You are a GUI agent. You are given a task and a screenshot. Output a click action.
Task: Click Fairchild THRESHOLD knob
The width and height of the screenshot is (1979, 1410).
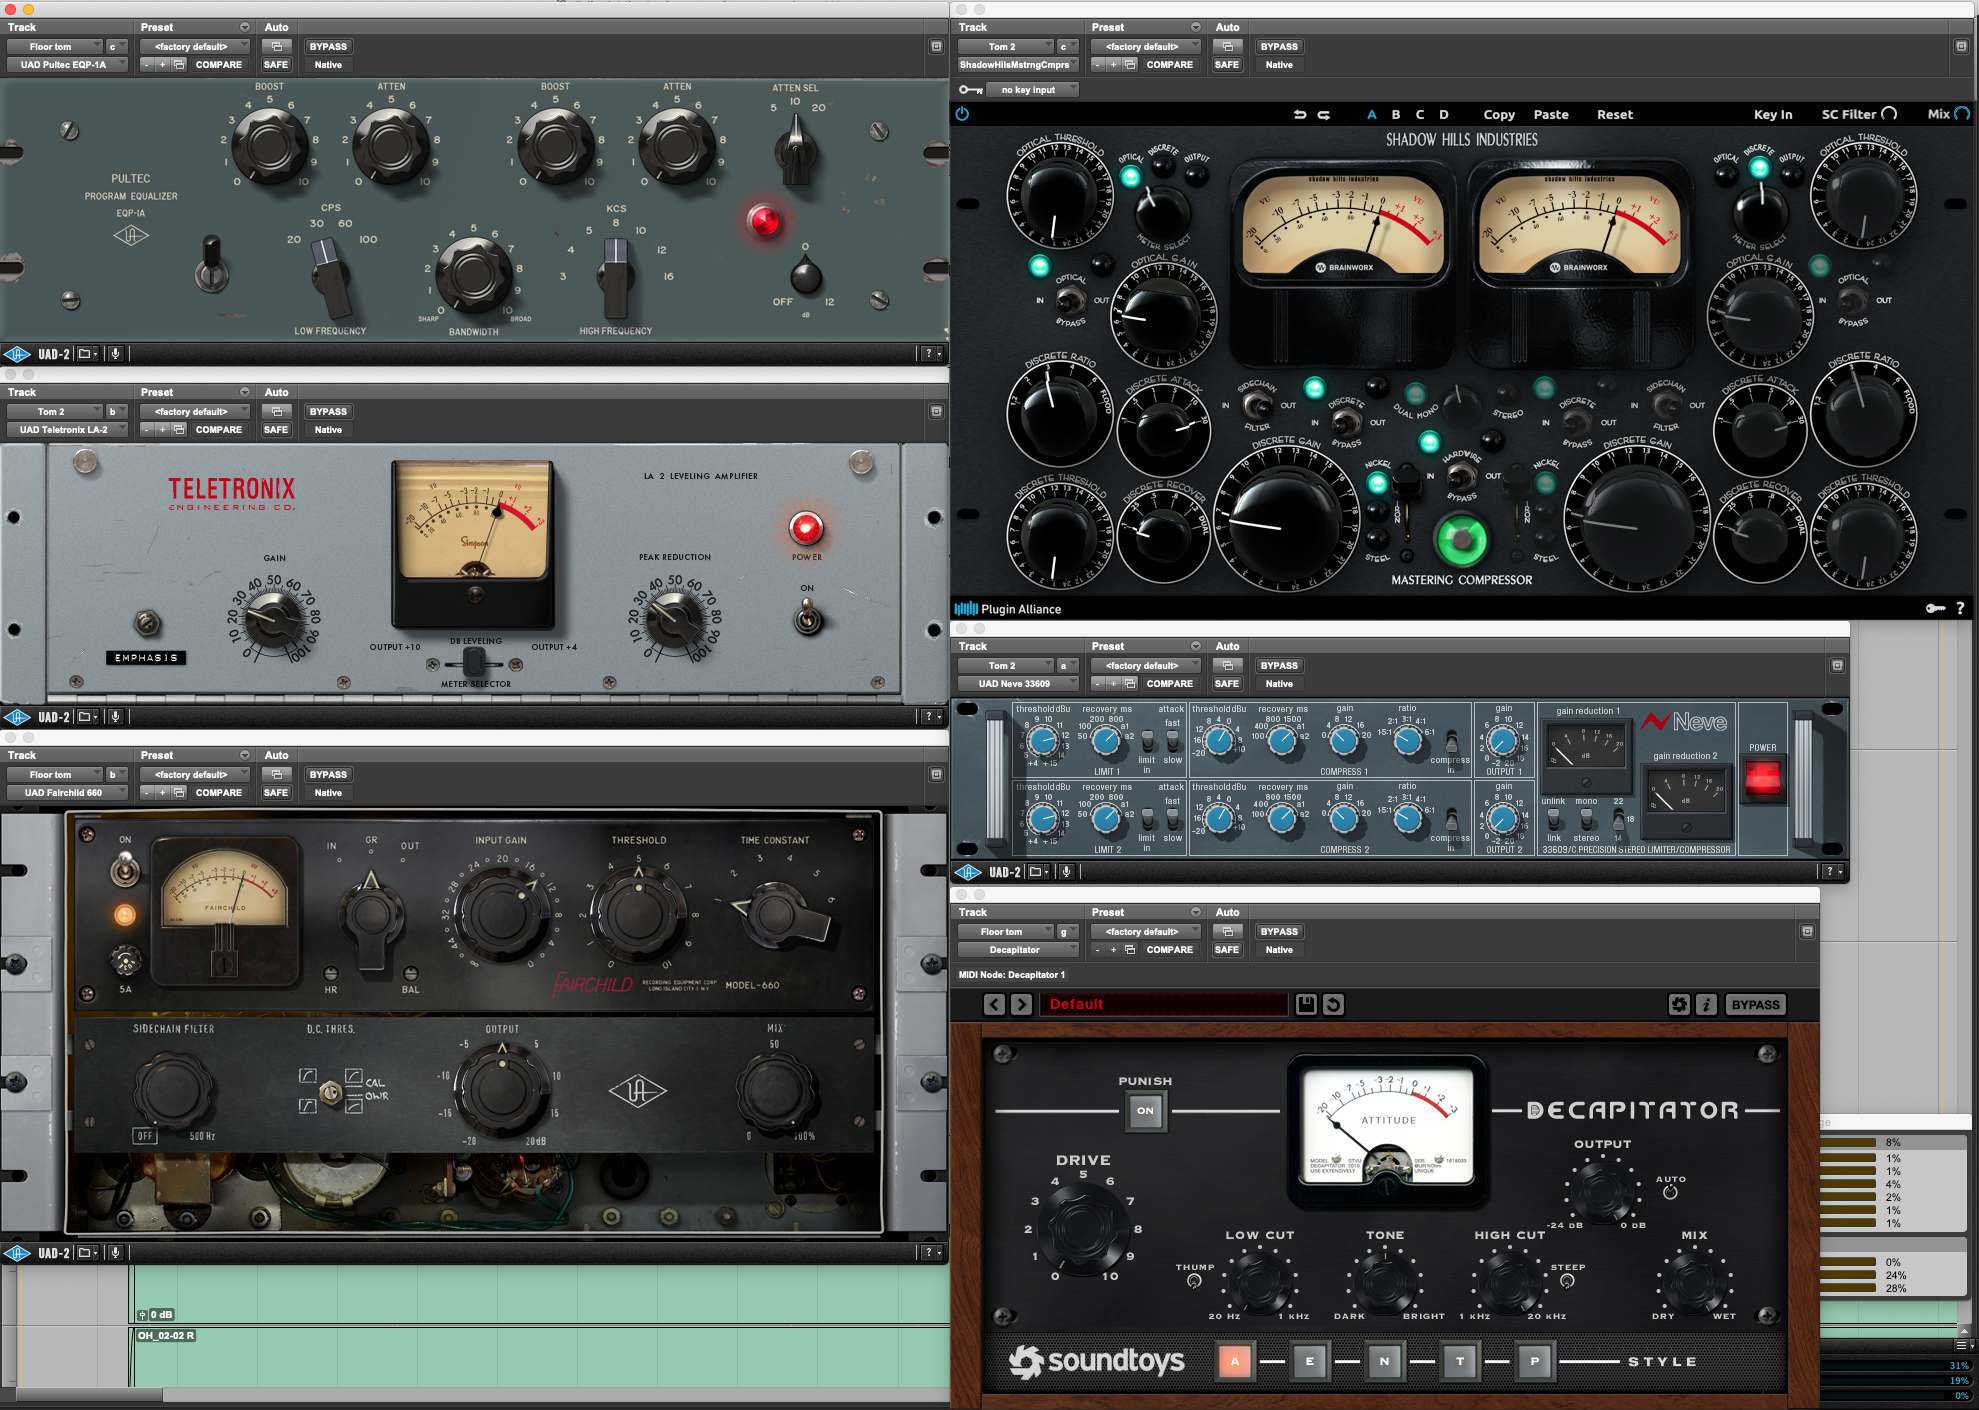(637, 913)
